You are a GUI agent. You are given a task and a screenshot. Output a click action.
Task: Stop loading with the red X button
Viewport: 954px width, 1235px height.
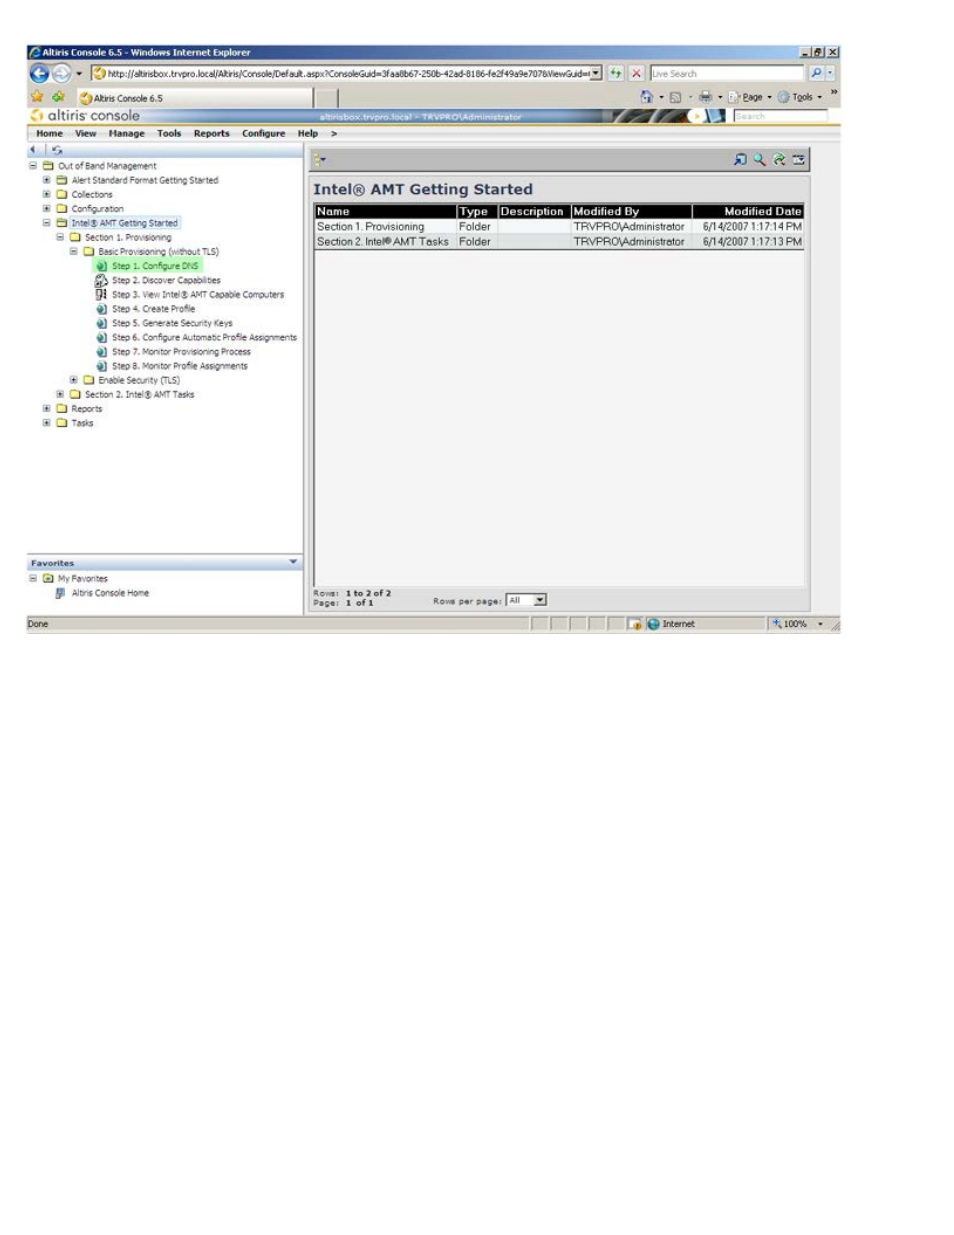click(636, 73)
